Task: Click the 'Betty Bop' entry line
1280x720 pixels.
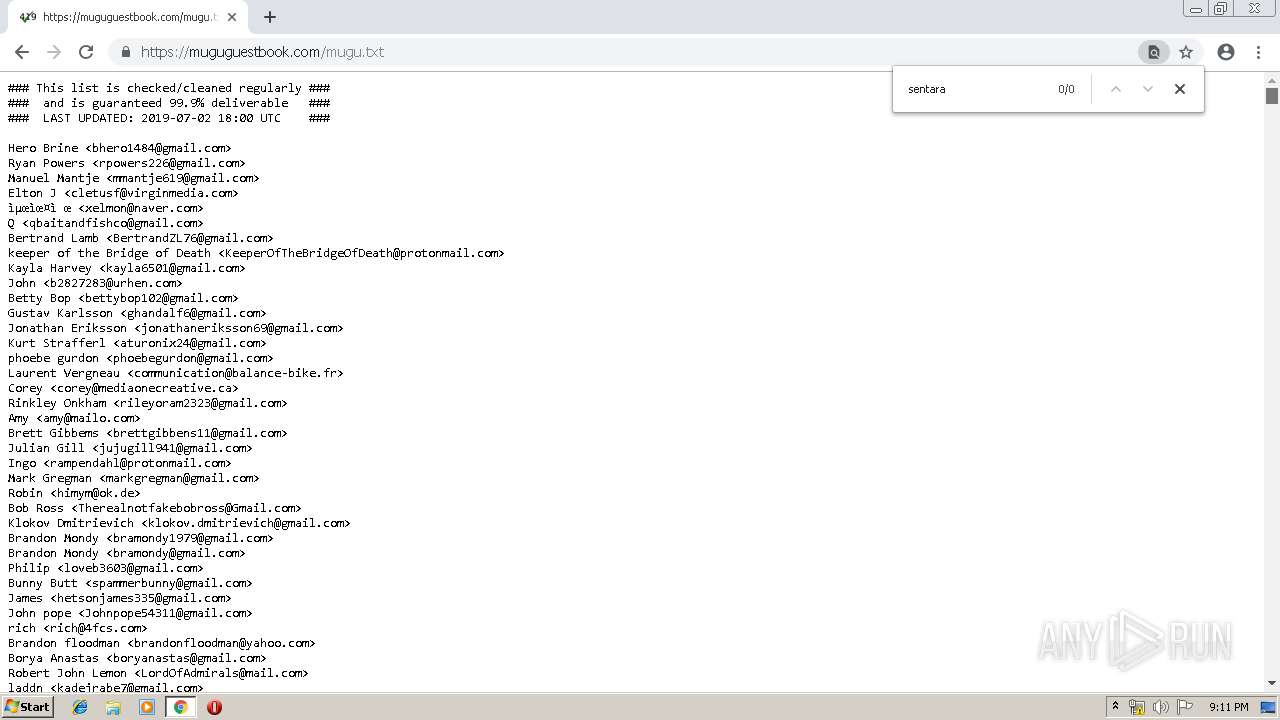Action: (x=123, y=298)
